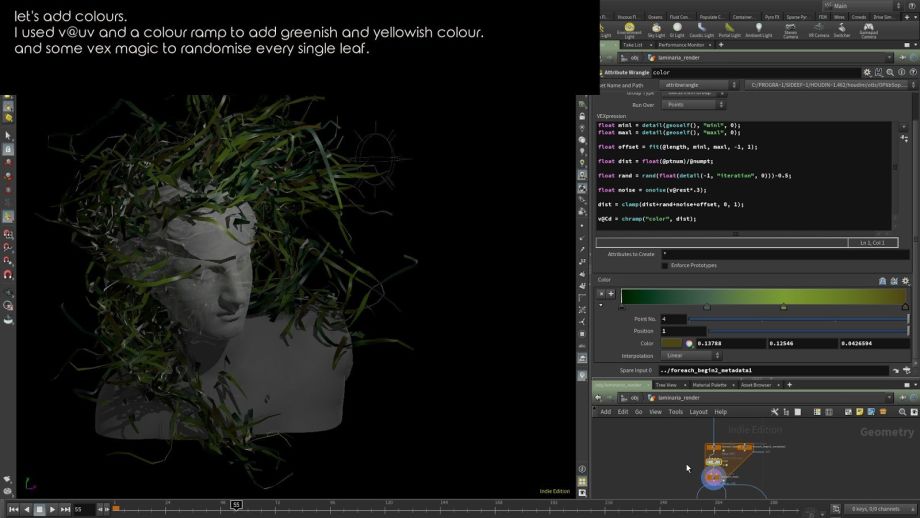This screenshot has height=518, width=920.
Task: Click the color picker wheel next to Color
Action: pos(689,343)
